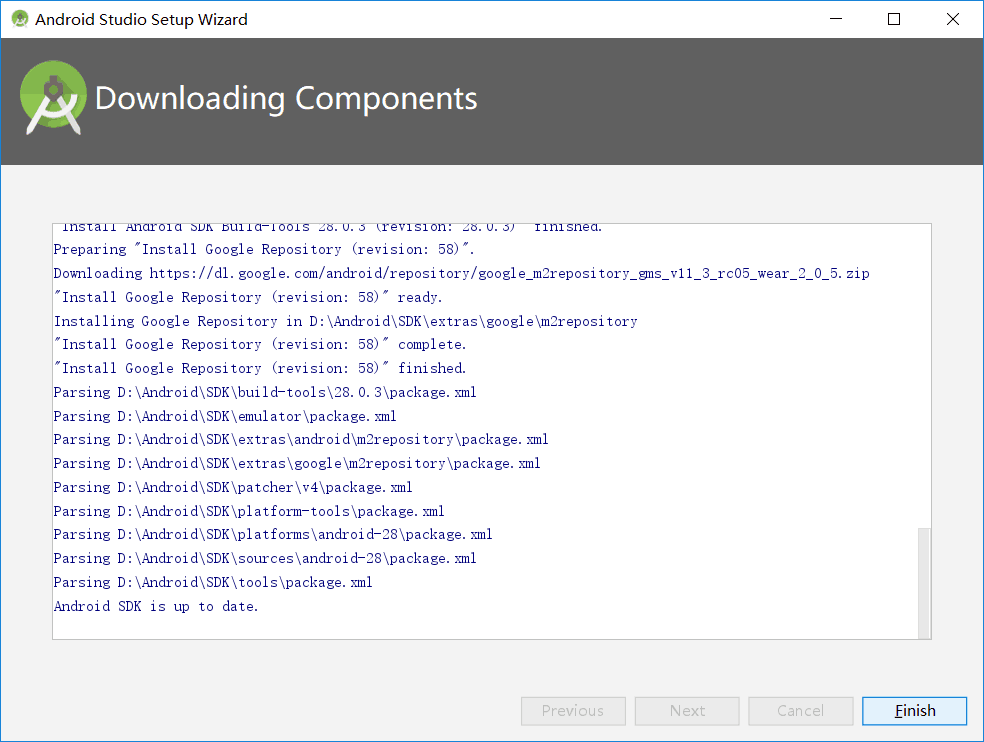Image resolution: width=984 pixels, height=742 pixels.
Task: Click the disabled Cancel button
Action: point(800,711)
